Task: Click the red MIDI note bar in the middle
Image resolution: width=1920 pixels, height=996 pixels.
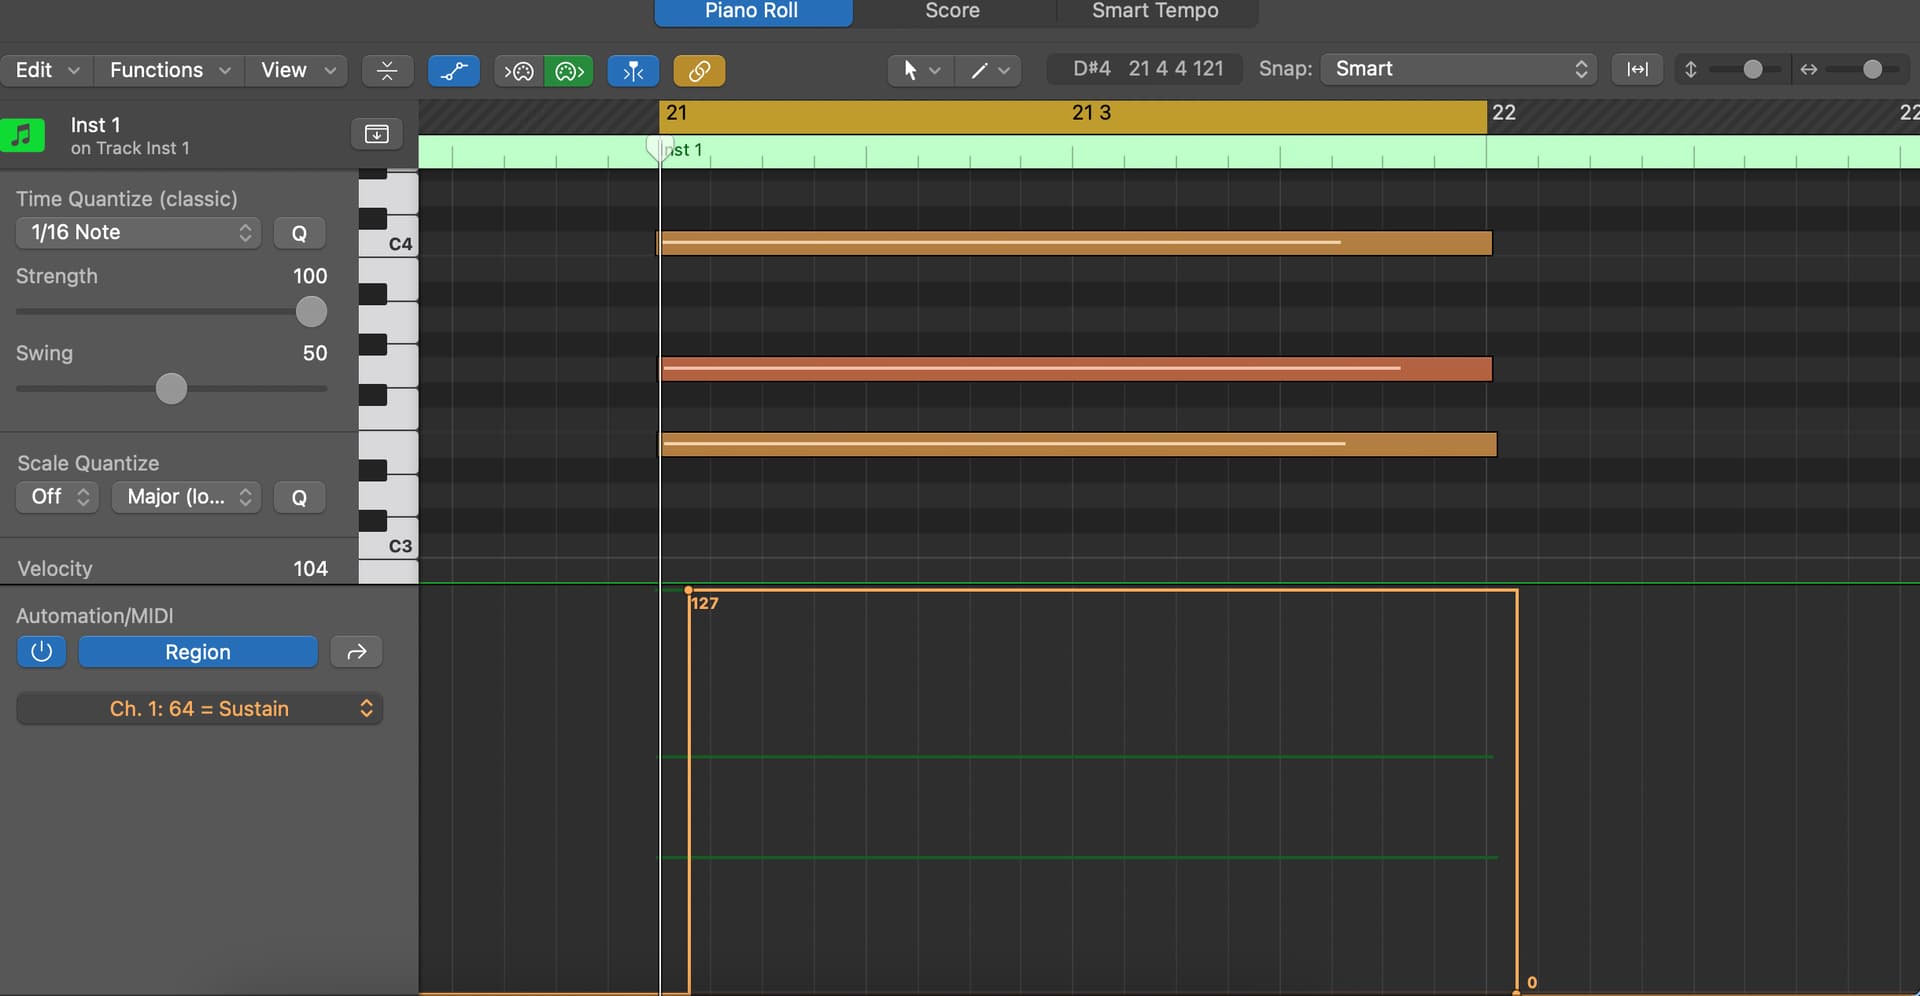Action: (1075, 369)
